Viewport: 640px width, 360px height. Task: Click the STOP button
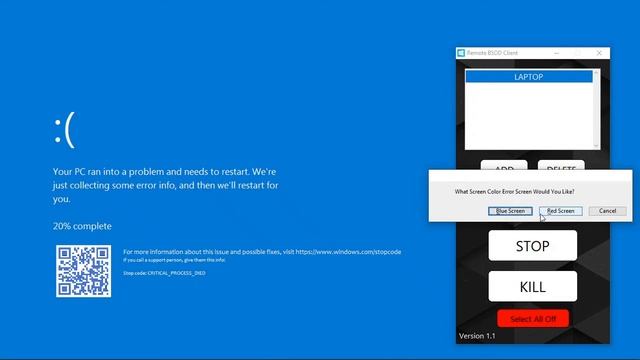533,246
